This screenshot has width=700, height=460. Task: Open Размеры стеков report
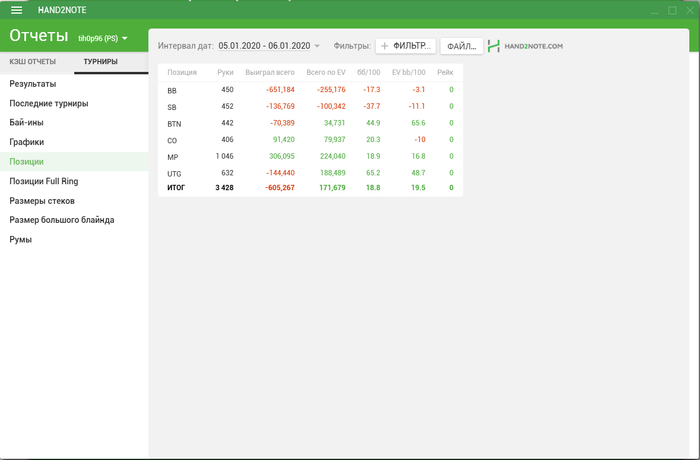(42, 201)
